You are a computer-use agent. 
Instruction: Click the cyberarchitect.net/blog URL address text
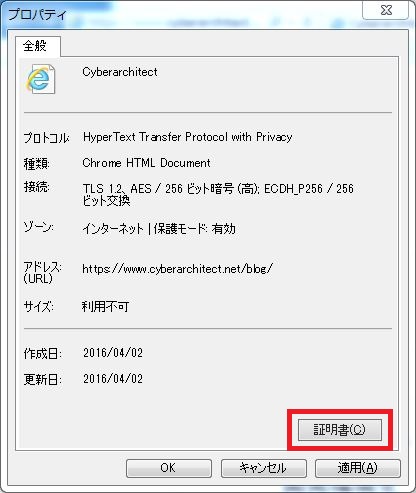coord(178,268)
